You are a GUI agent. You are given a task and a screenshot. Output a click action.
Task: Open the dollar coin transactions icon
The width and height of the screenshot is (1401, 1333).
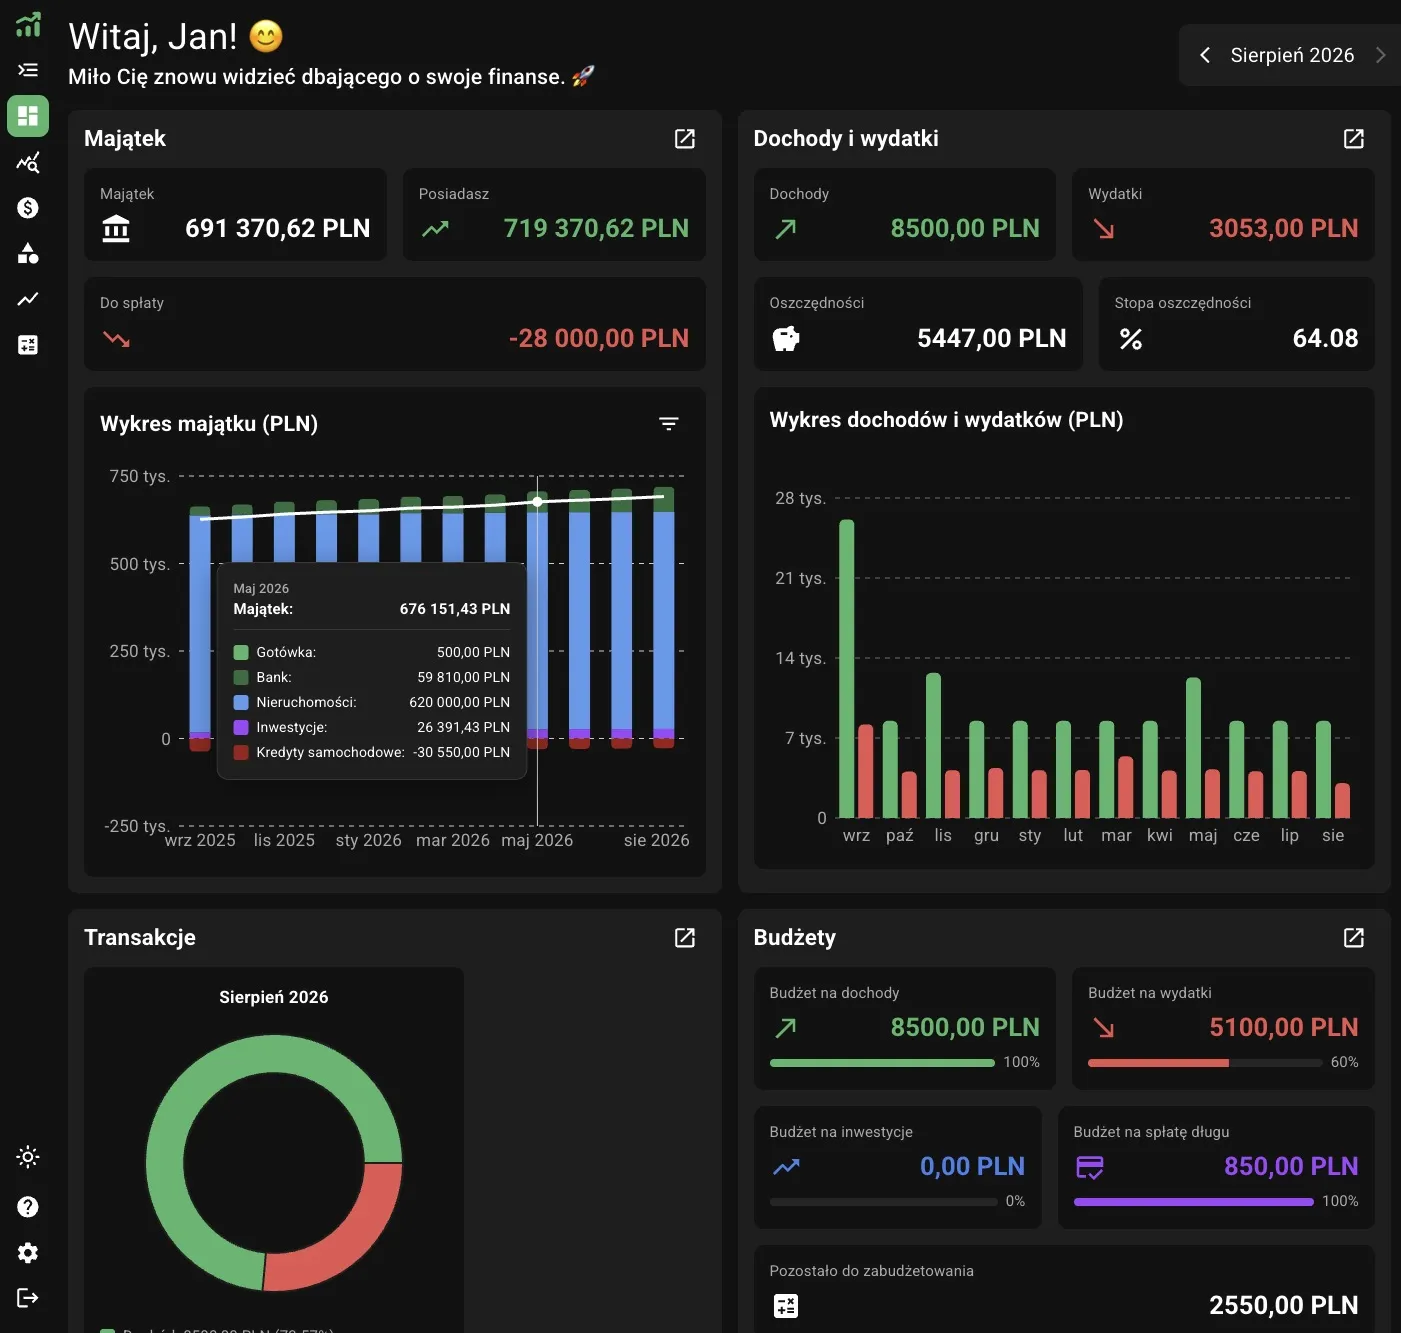click(28, 207)
